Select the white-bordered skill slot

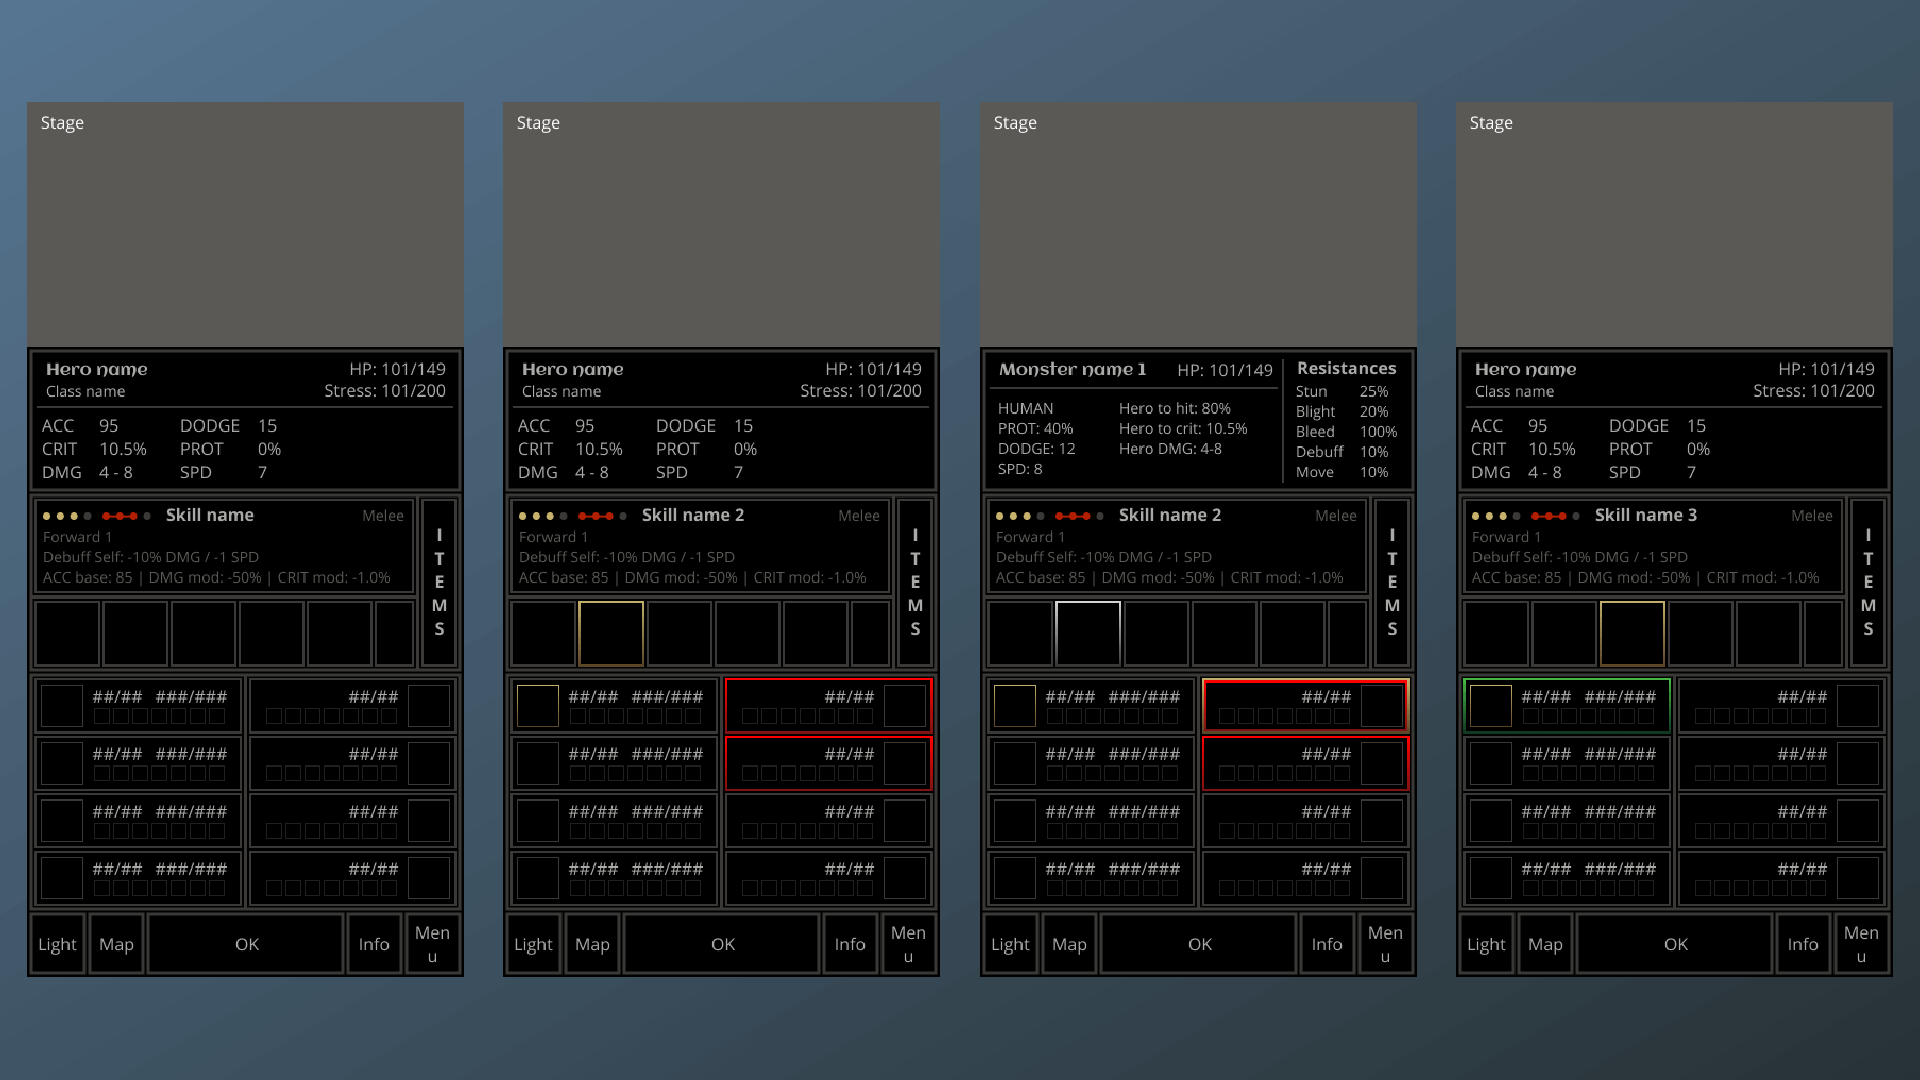click(1088, 634)
